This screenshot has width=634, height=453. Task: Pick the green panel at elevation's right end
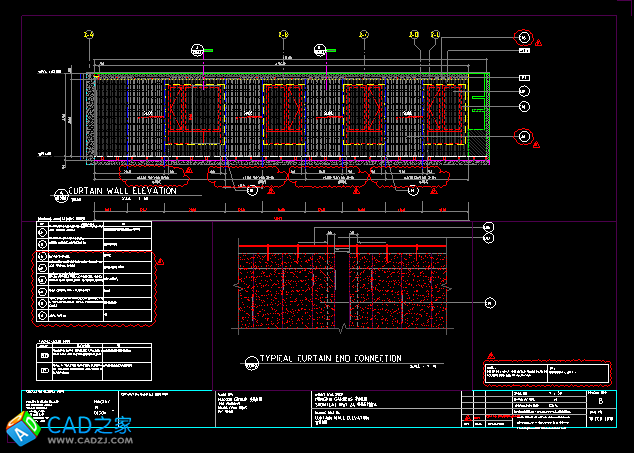click(479, 115)
